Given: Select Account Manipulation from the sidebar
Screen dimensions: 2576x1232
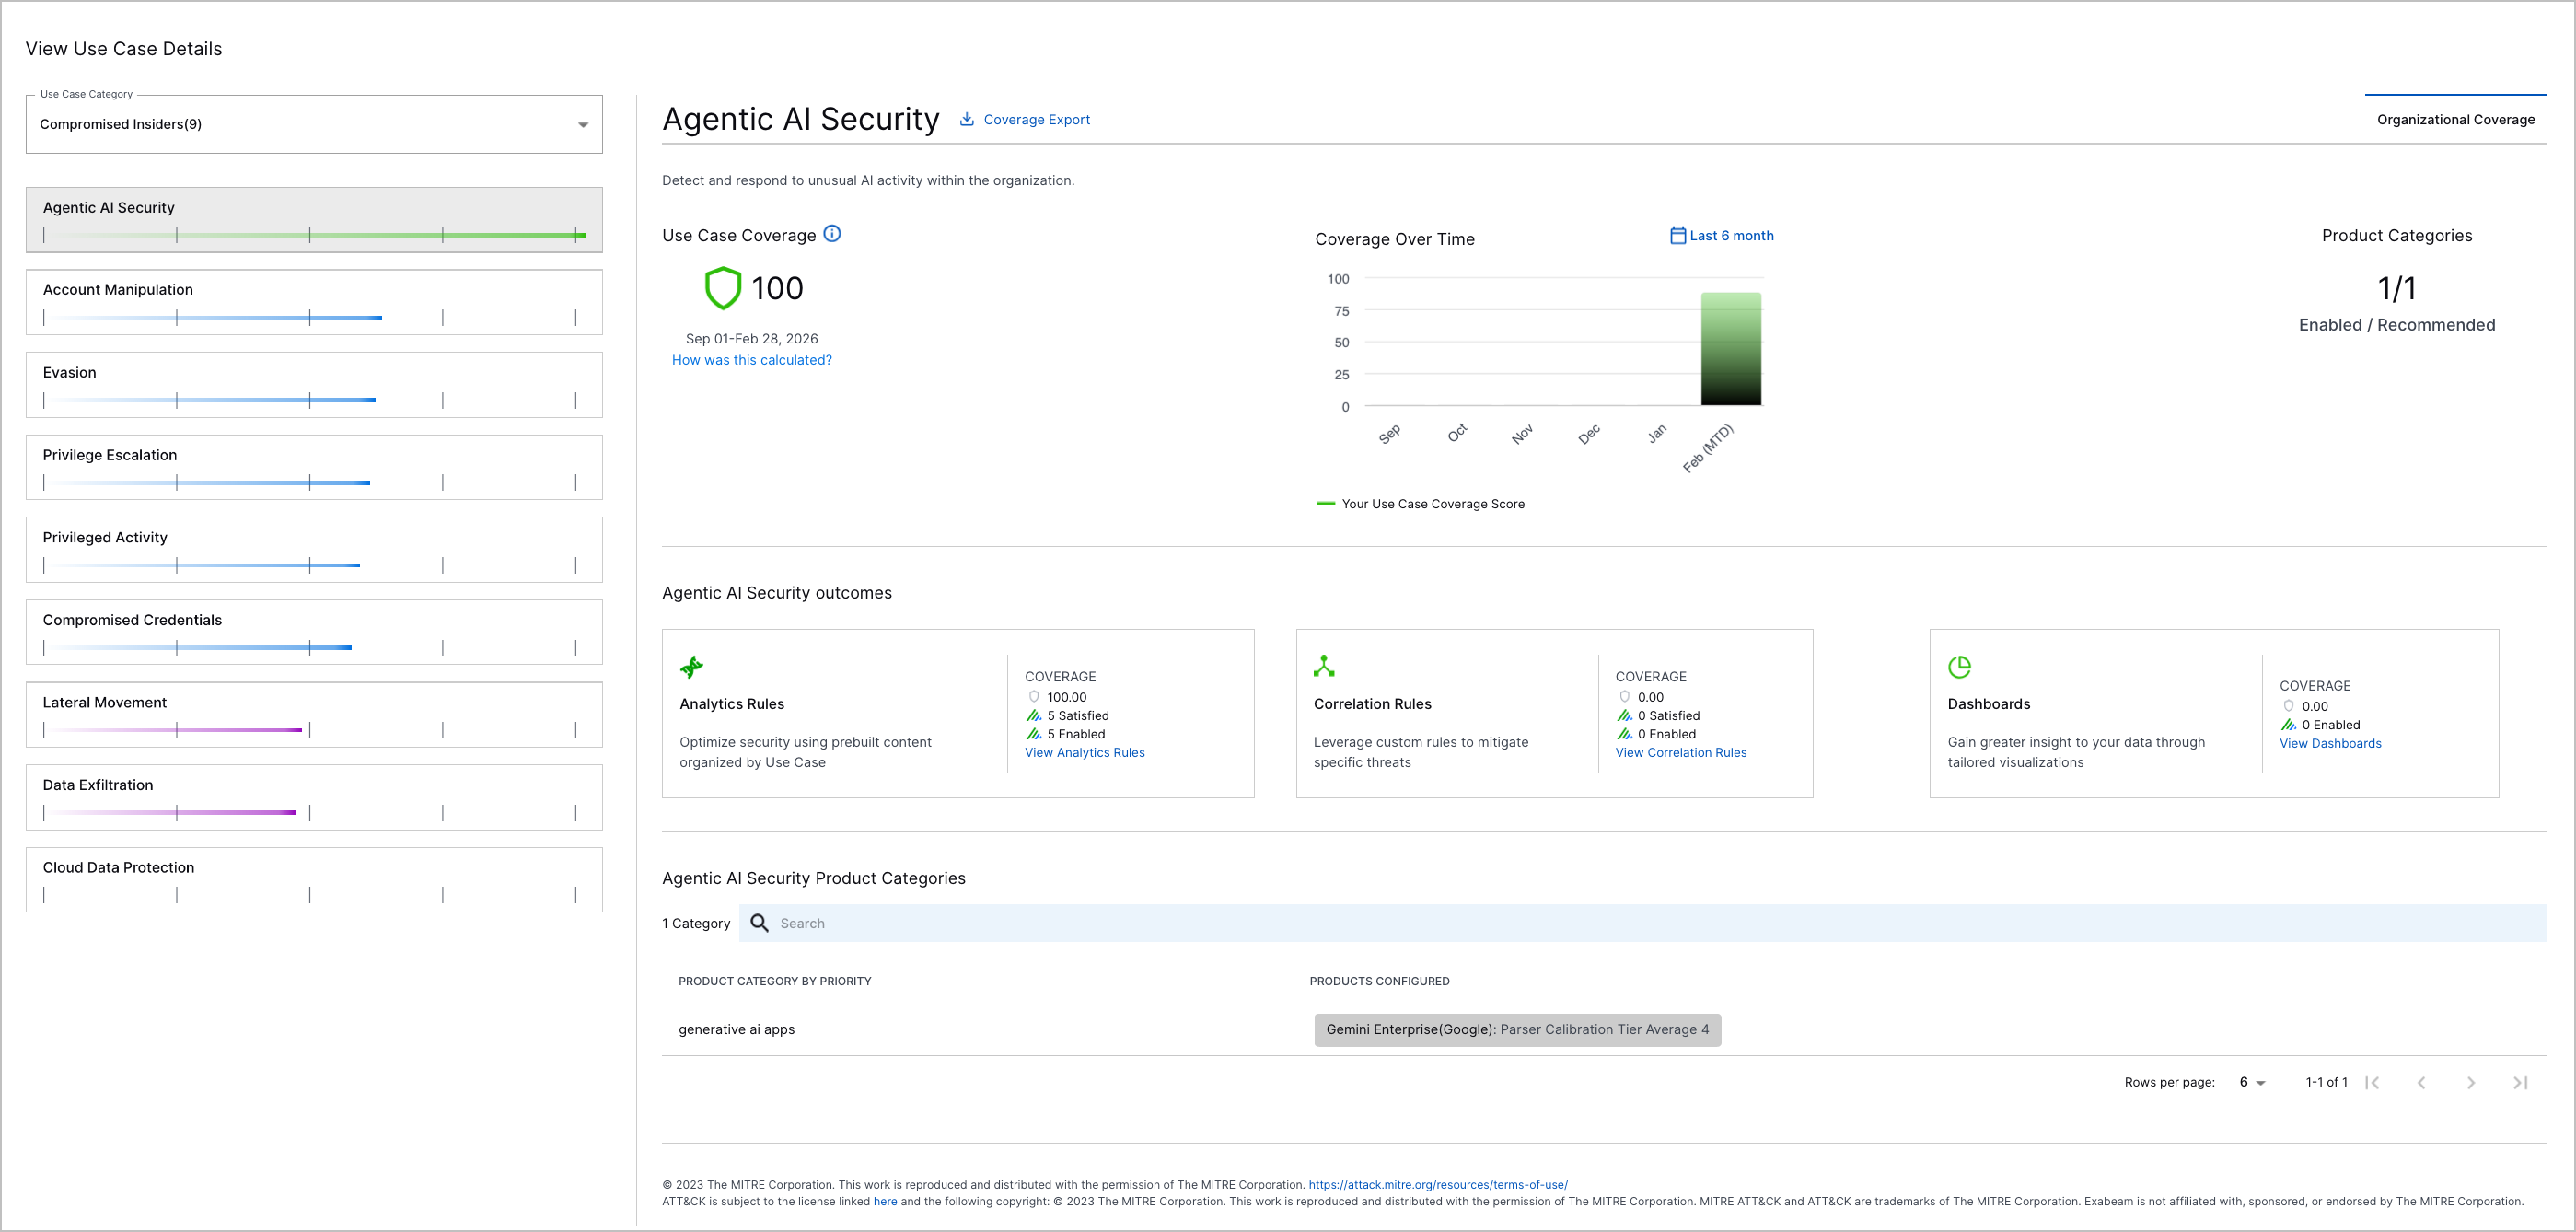Looking at the screenshot, I should click(x=314, y=302).
